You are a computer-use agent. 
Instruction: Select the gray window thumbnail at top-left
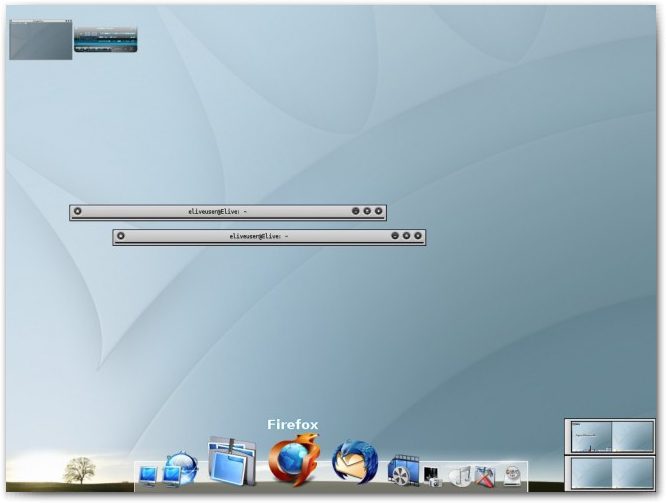(x=41, y=39)
